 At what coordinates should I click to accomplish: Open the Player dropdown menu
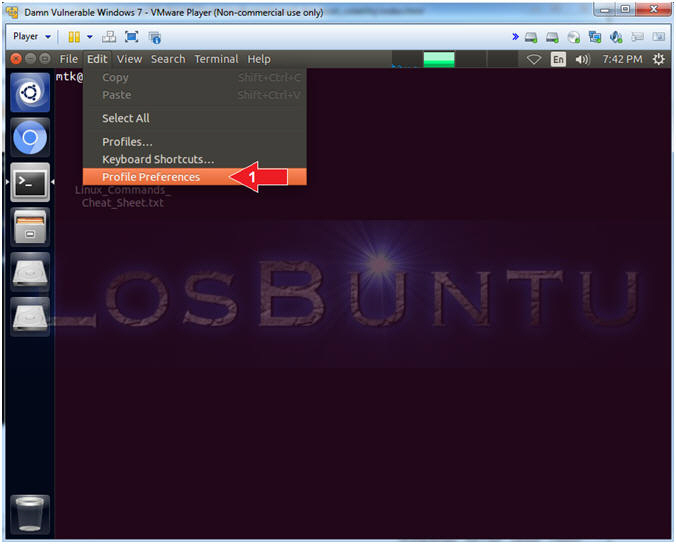pyautogui.click(x=32, y=37)
